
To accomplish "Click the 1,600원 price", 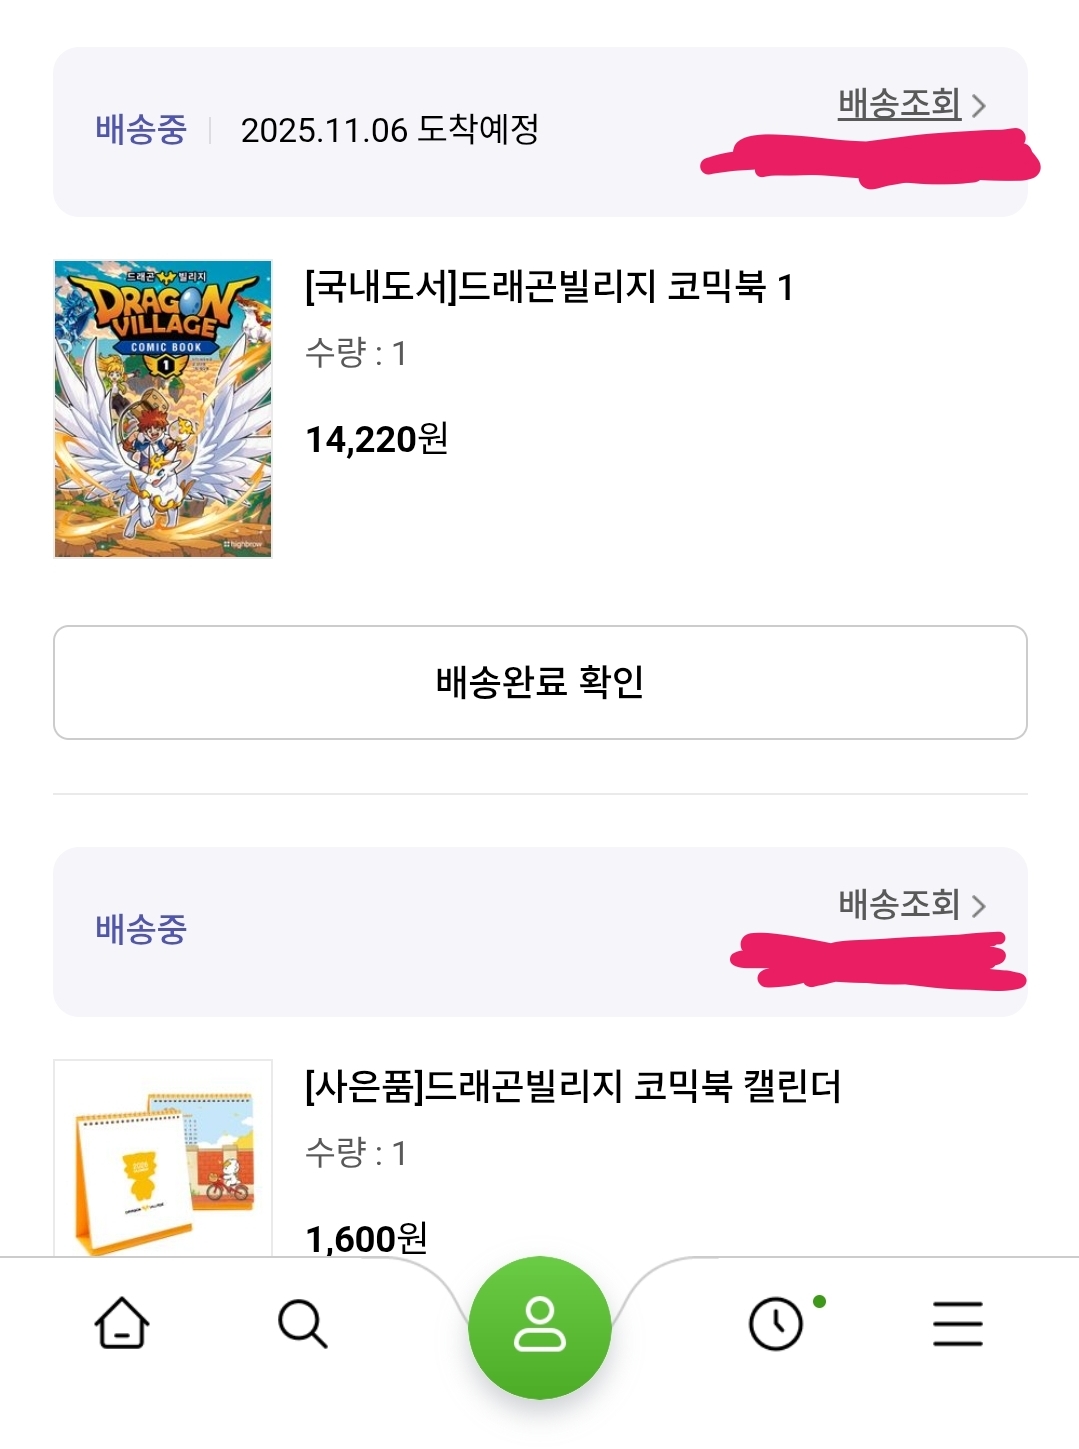I will pyautogui.click(x=366, y=1239).
